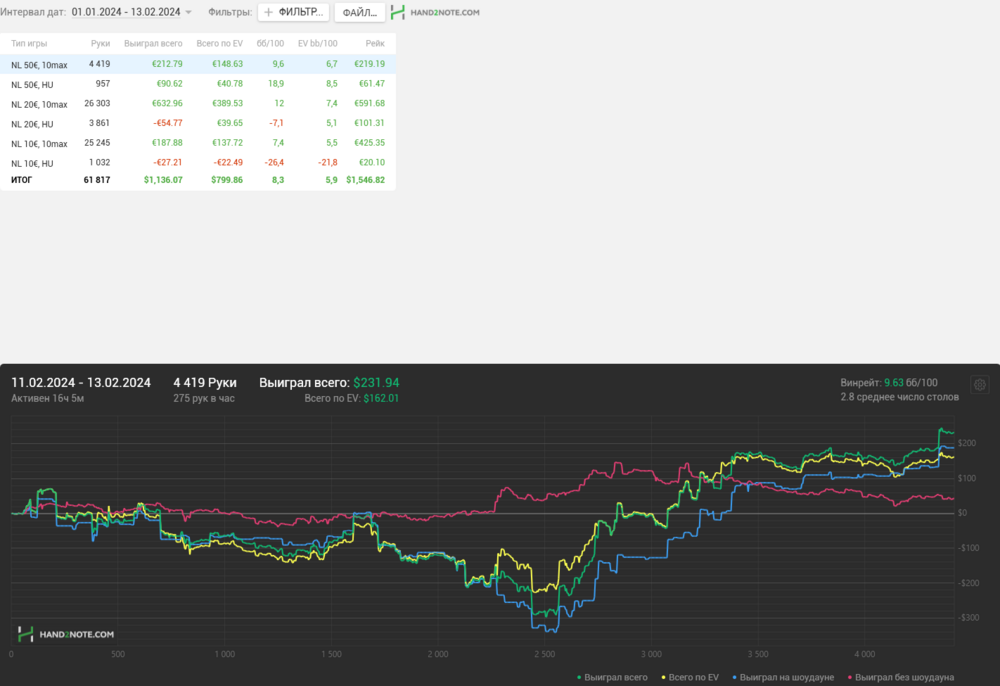1000x686 pixels.
Task: Click the 4 419 Руки graph label
Action: [205, 383]
